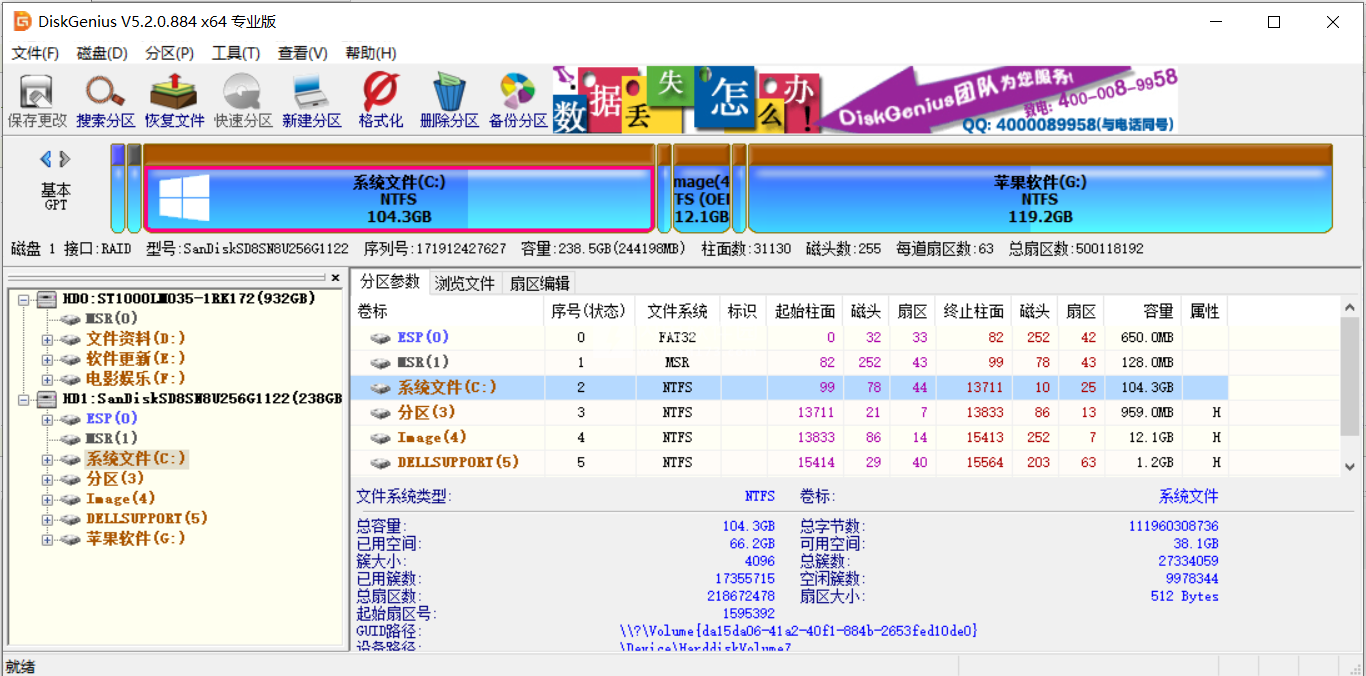Open the 文件(F) menu
Screen dimensions: 1366x676
coord(35,53)
